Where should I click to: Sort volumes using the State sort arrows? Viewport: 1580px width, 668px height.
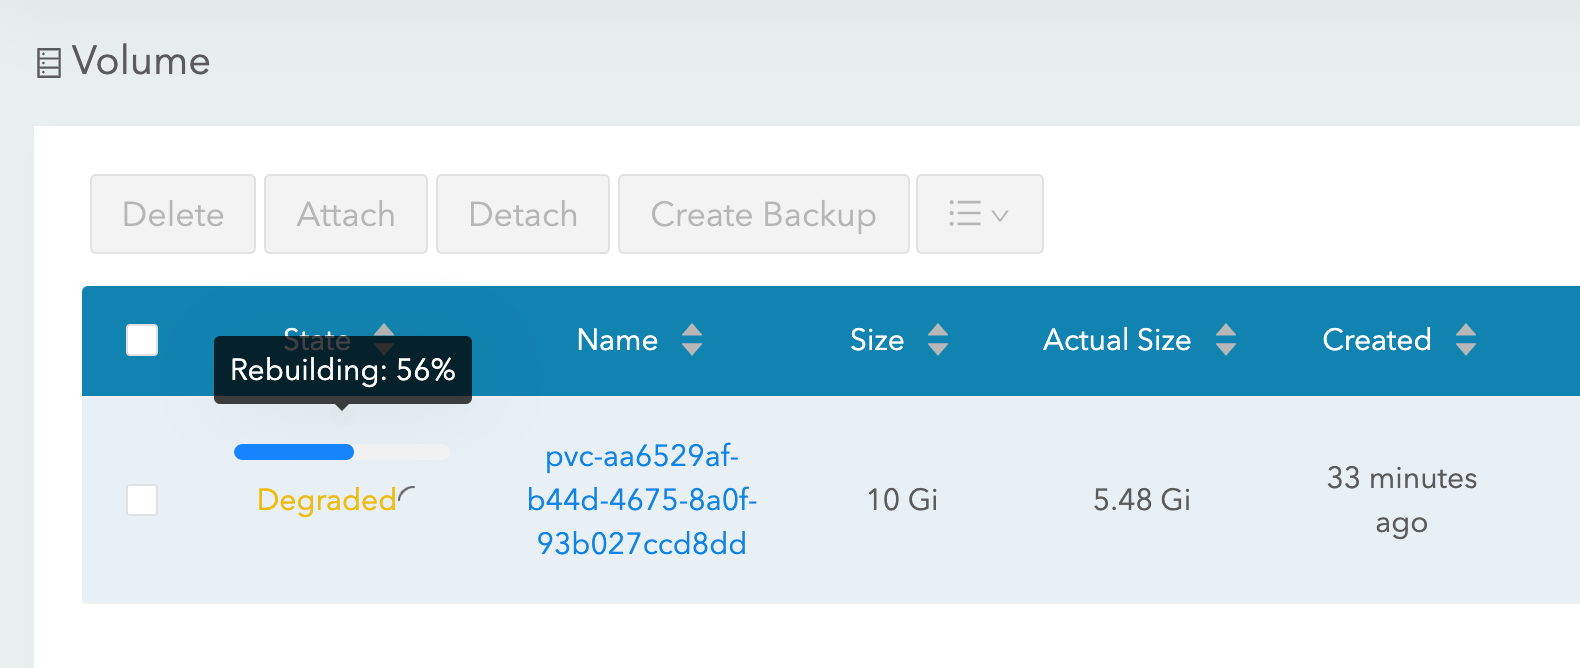tap(384, 330)
